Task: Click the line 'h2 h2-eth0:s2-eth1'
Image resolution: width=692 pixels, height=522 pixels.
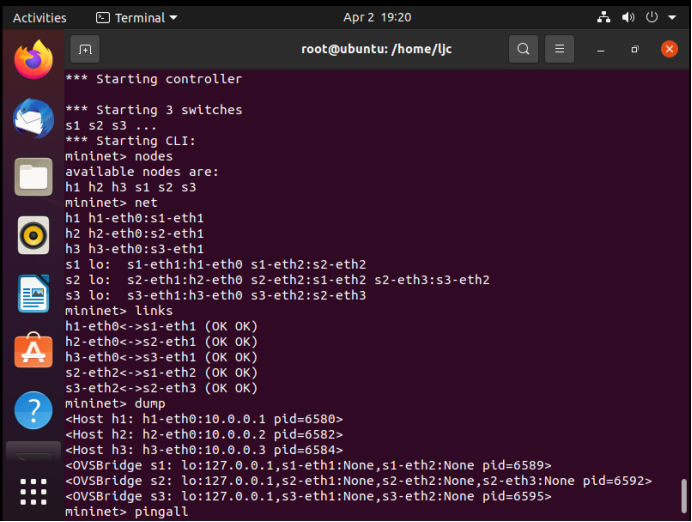Action: tap(135, 233)
